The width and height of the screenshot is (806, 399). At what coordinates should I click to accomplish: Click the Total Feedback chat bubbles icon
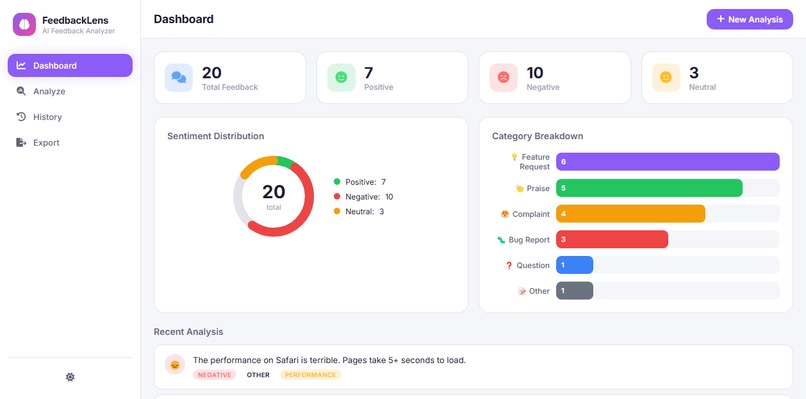[x=179, y=78]
